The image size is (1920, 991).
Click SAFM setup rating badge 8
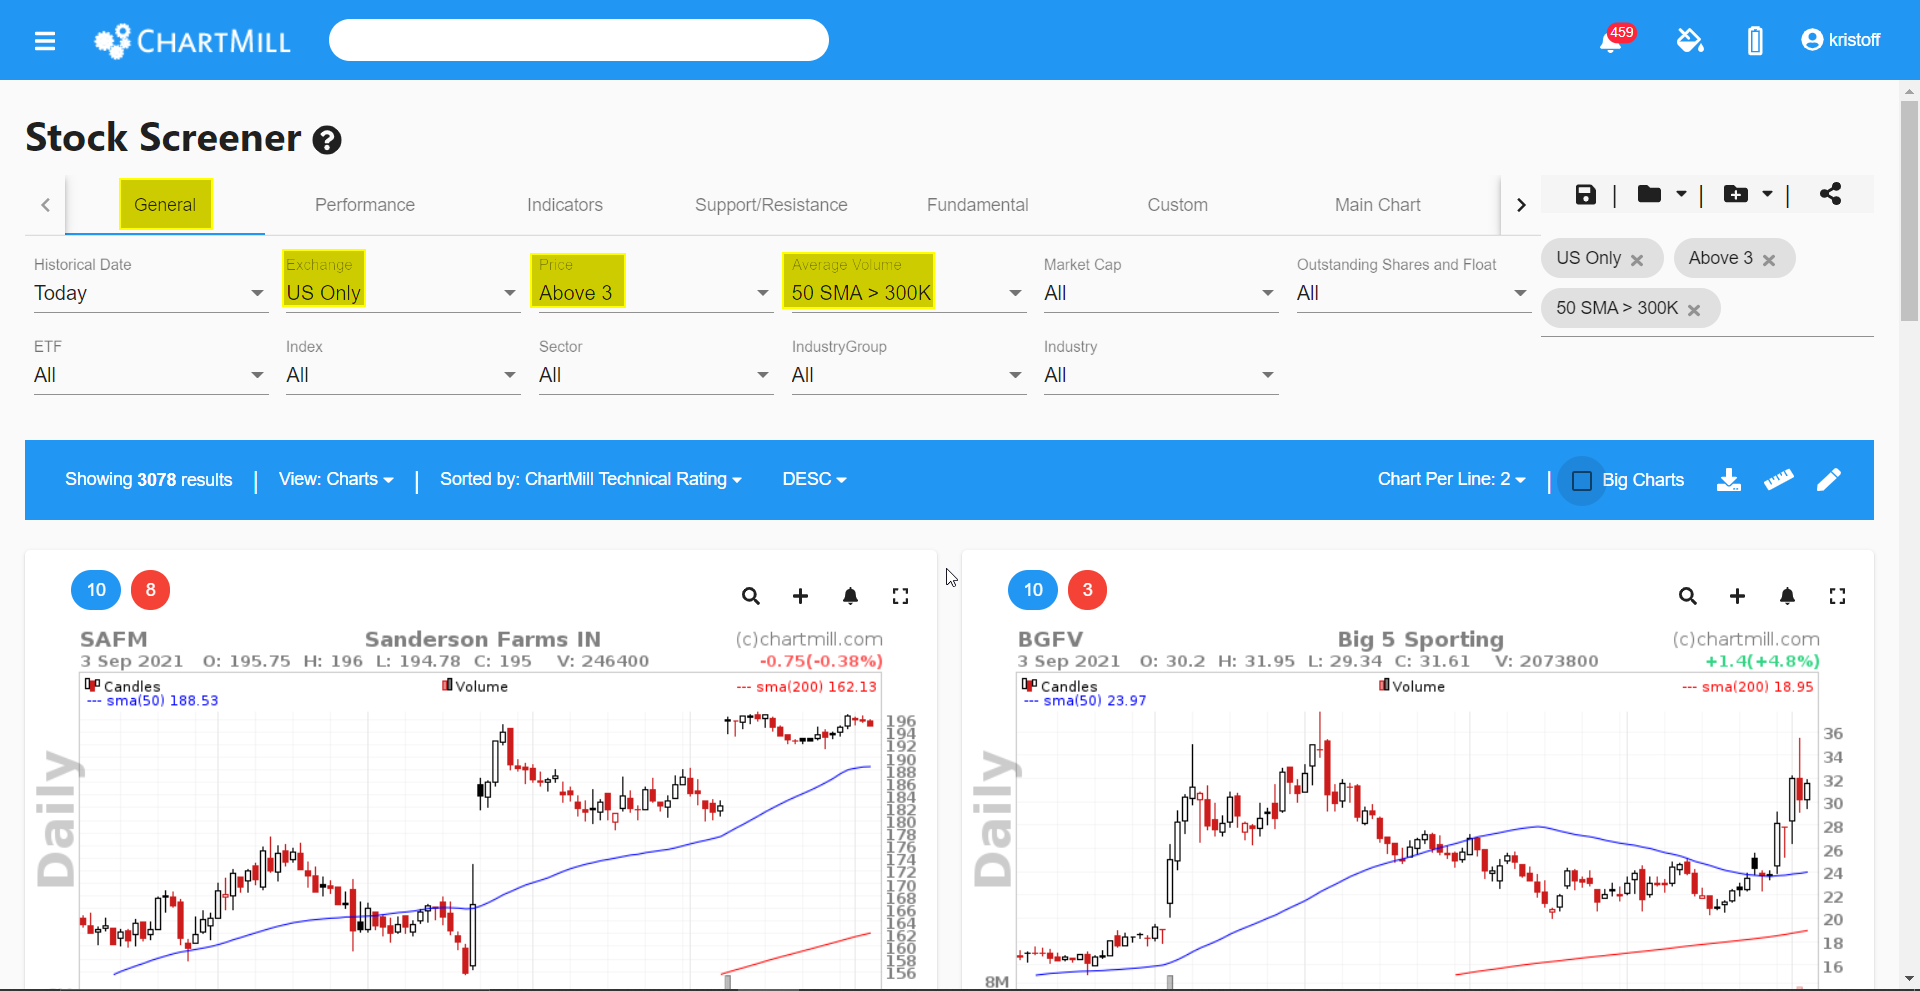point(151,590)
